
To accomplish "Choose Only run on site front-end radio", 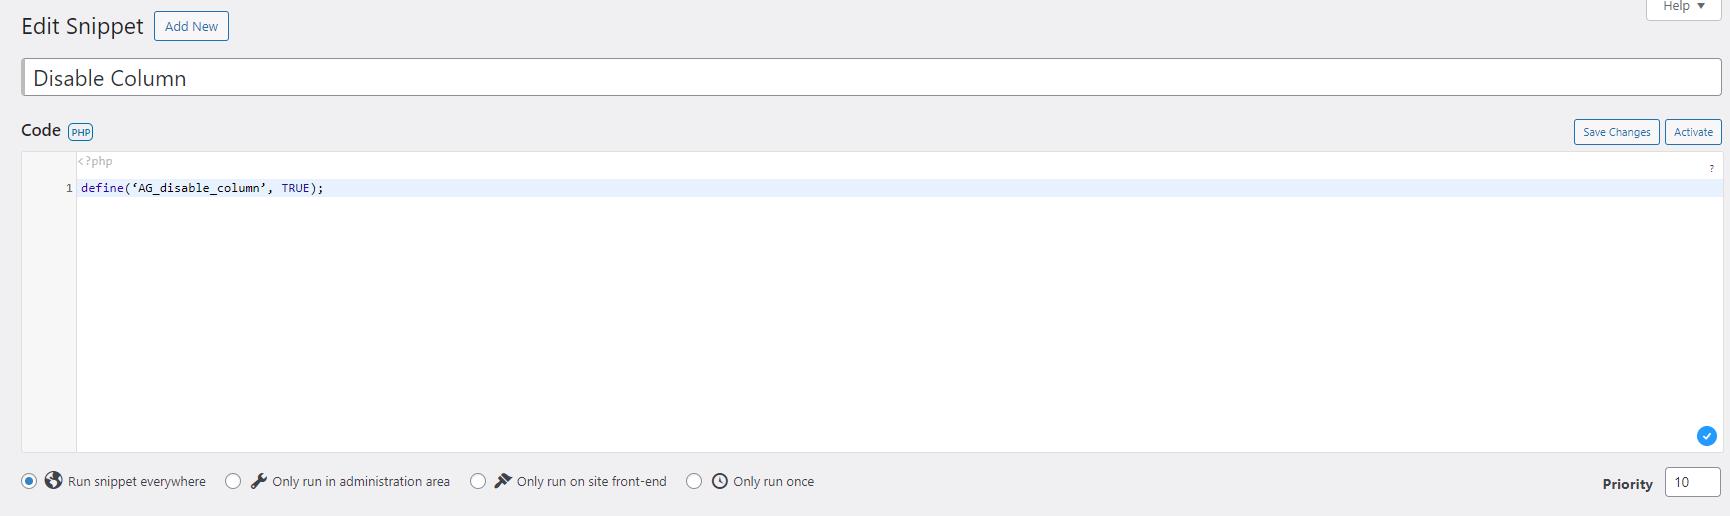I will click(478, 481).
